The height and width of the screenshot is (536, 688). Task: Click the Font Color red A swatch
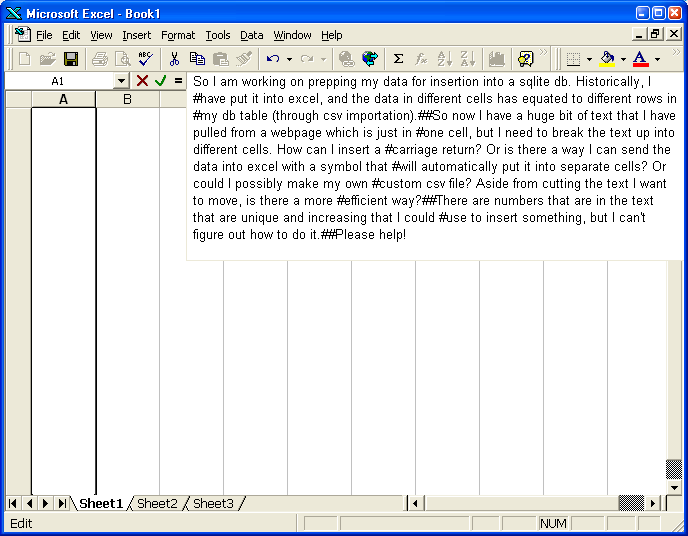[640, 59]
